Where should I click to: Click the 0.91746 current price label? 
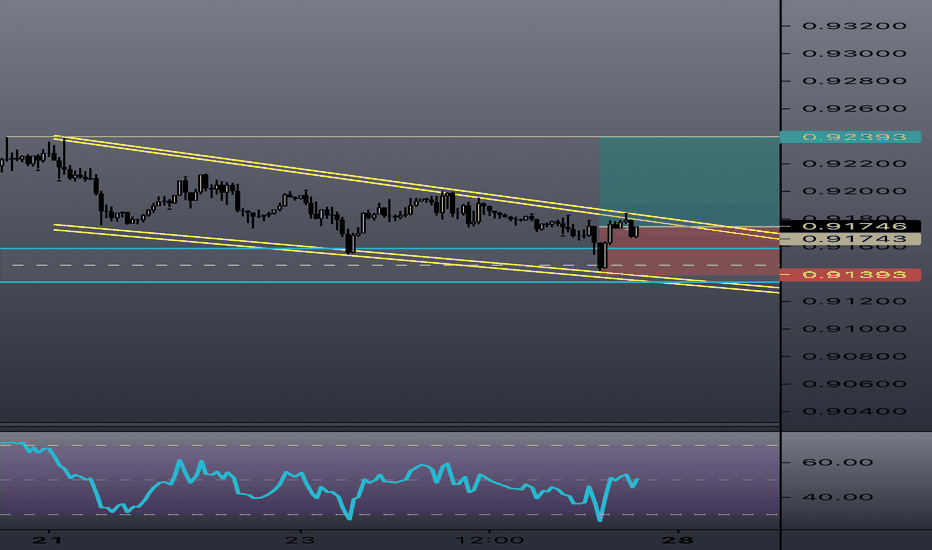click(x=851, y=226)
